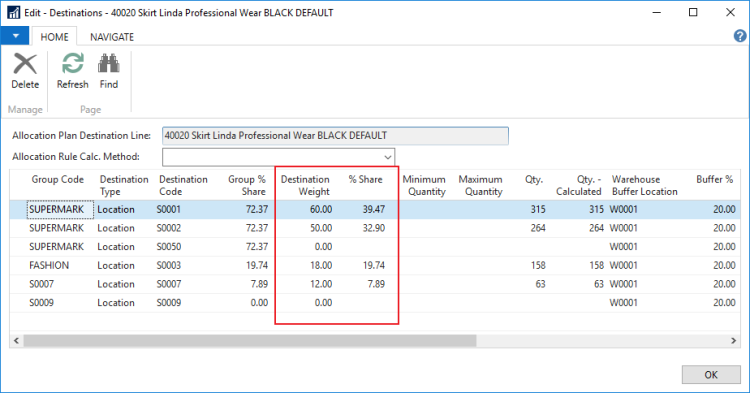Click Group % Share 7.89 for S0007
The width and height of the screenshot is (750, 393).
tap(259, 284)
